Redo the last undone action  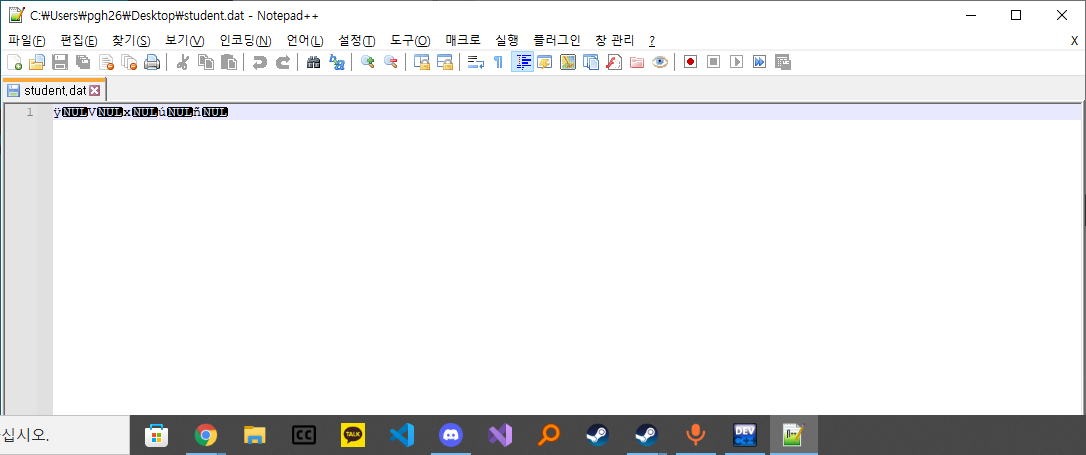(283, 62)
